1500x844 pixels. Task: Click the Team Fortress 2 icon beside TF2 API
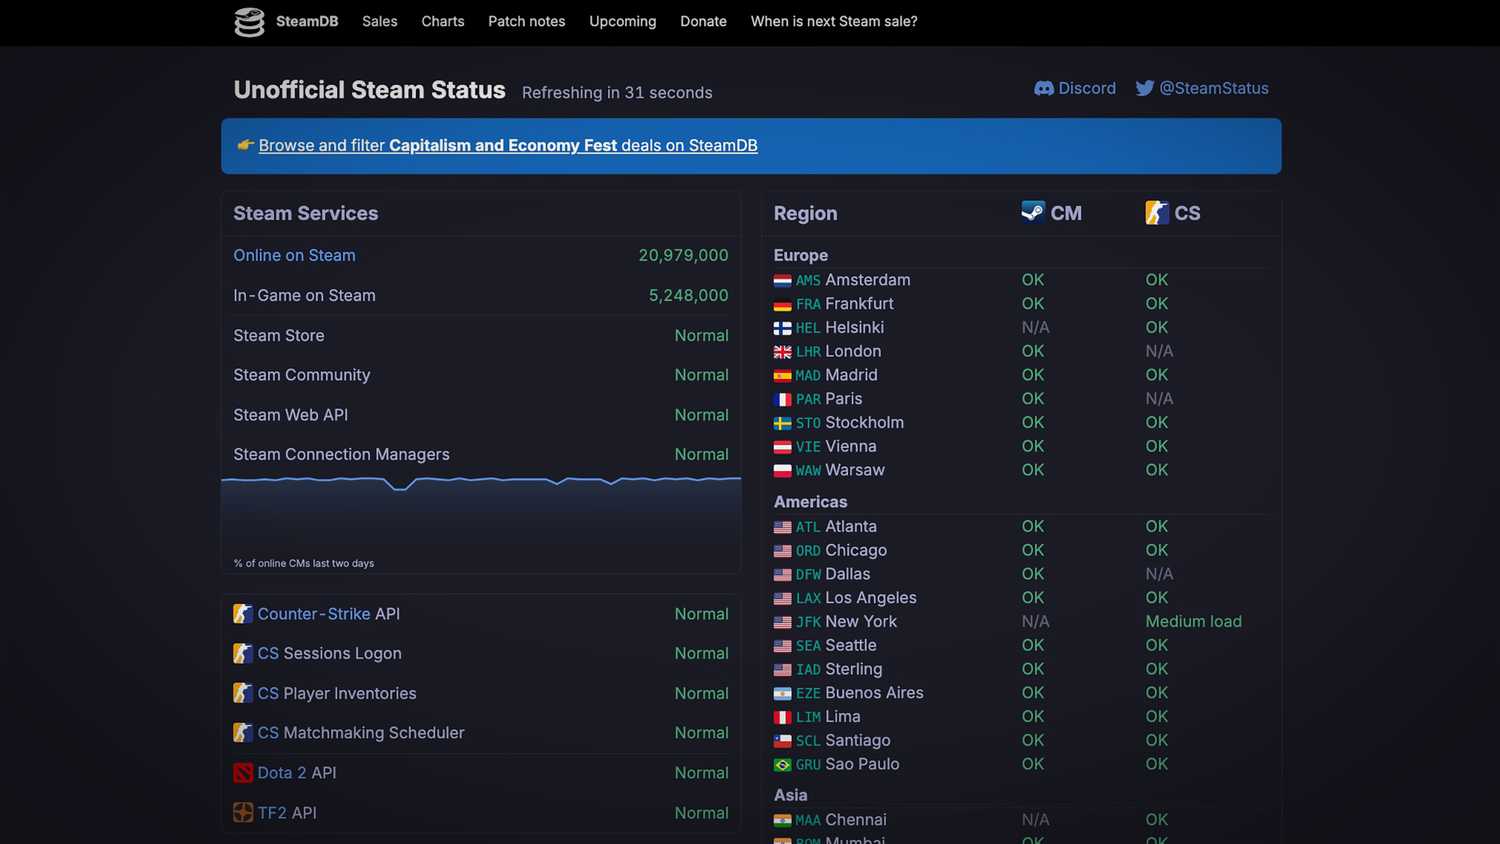(x=243, y=813)
